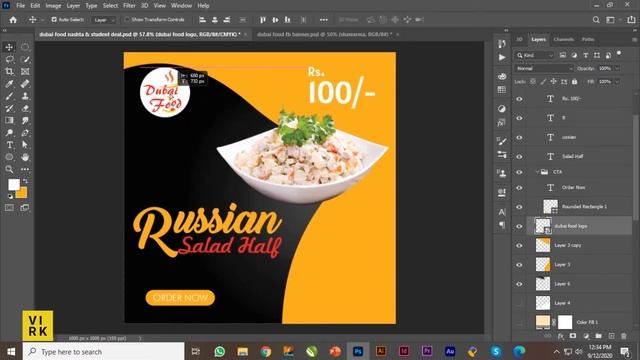Image resolution: width=640 pixels, height=360 pixels.
Task: Select the Frame tool
Action: click(25, 71)
